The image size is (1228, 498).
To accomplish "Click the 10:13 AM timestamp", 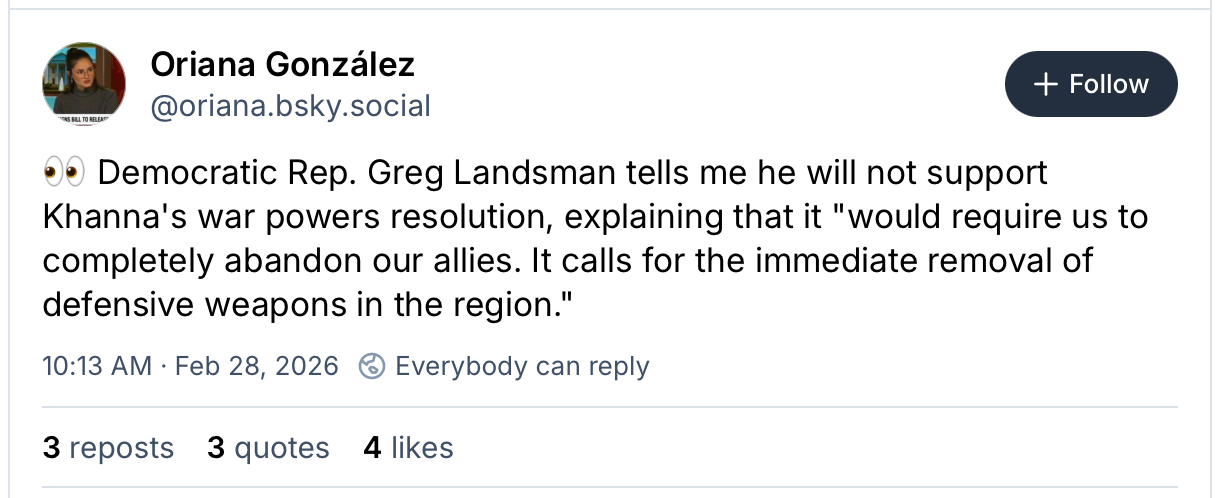I will 97,366.
